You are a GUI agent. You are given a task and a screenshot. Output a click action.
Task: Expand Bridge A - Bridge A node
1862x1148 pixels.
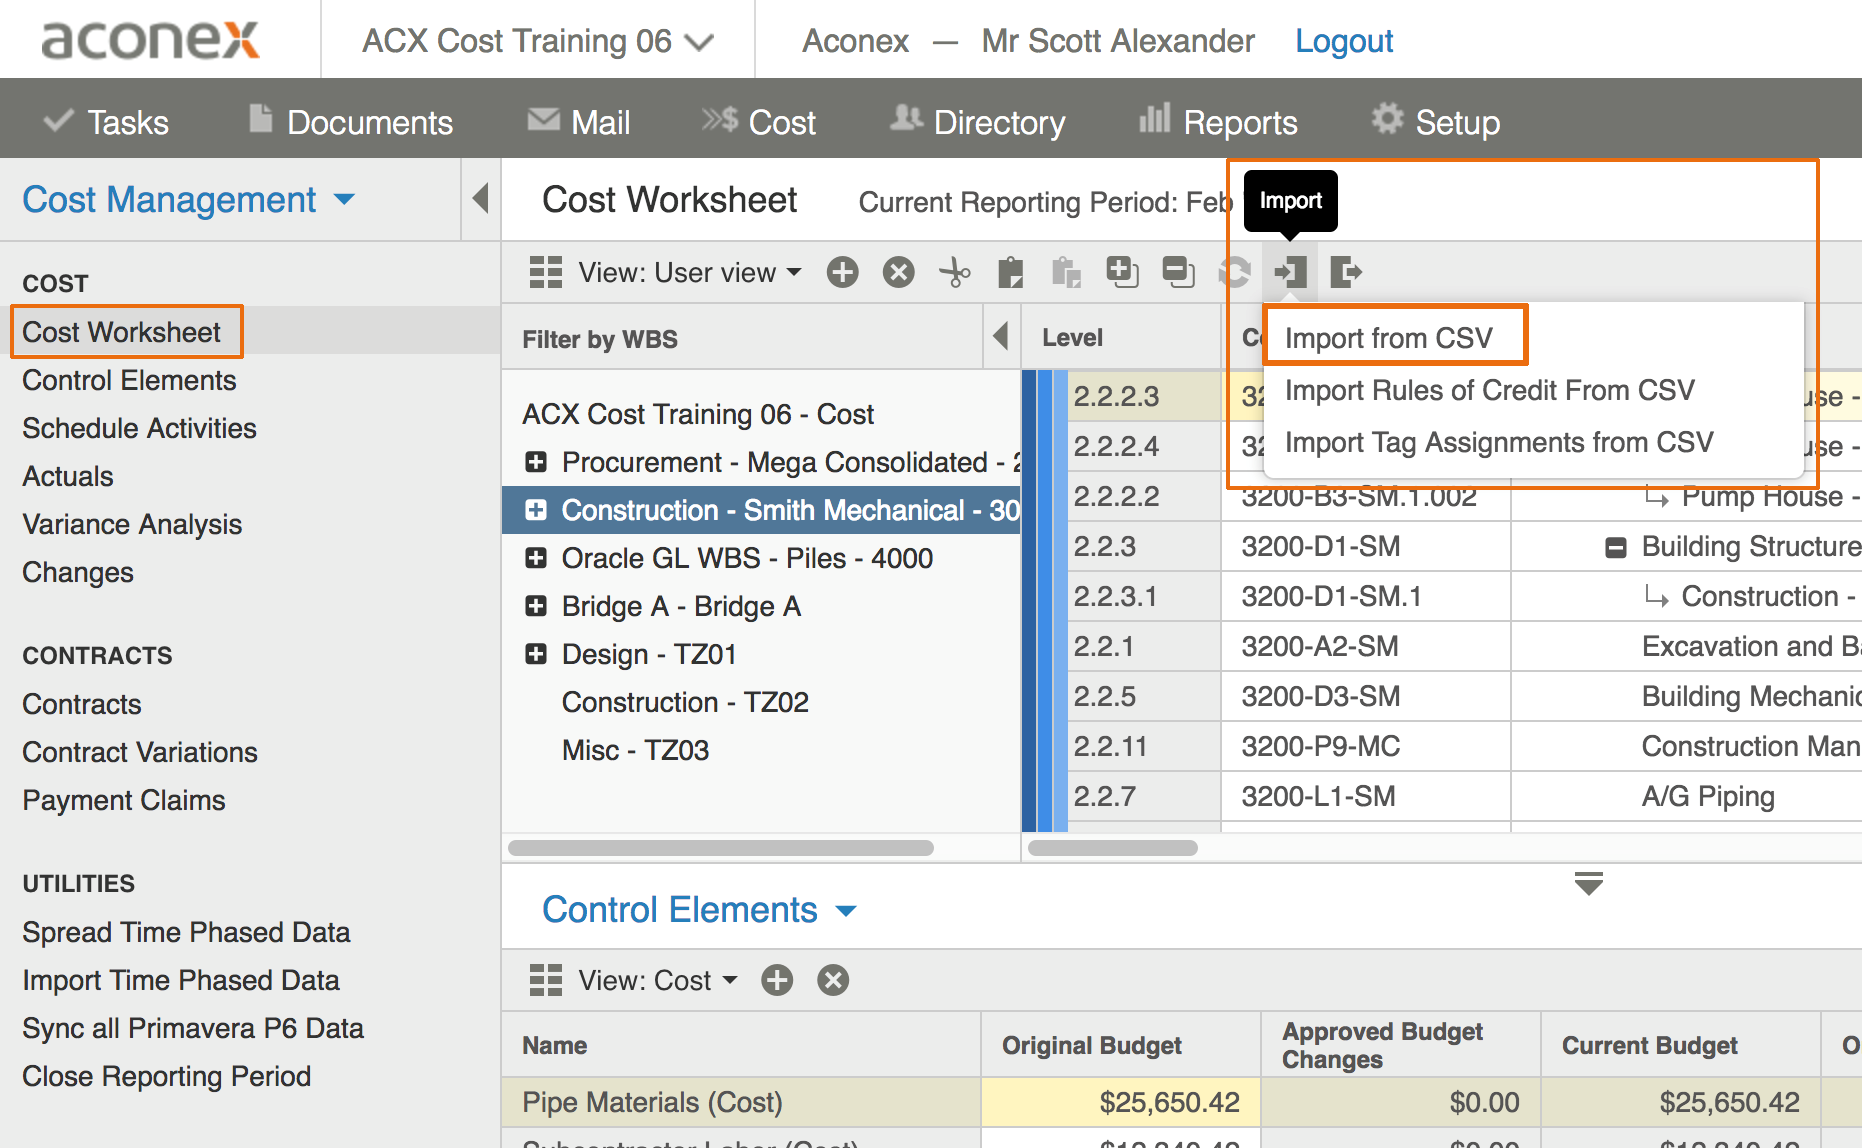click(536, 606)
